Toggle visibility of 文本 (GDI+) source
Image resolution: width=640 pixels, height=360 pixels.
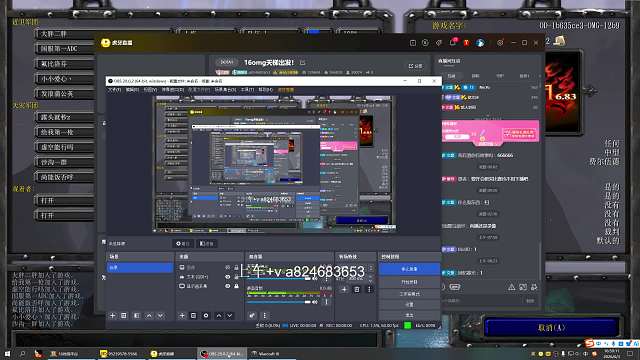pos(228,277)
